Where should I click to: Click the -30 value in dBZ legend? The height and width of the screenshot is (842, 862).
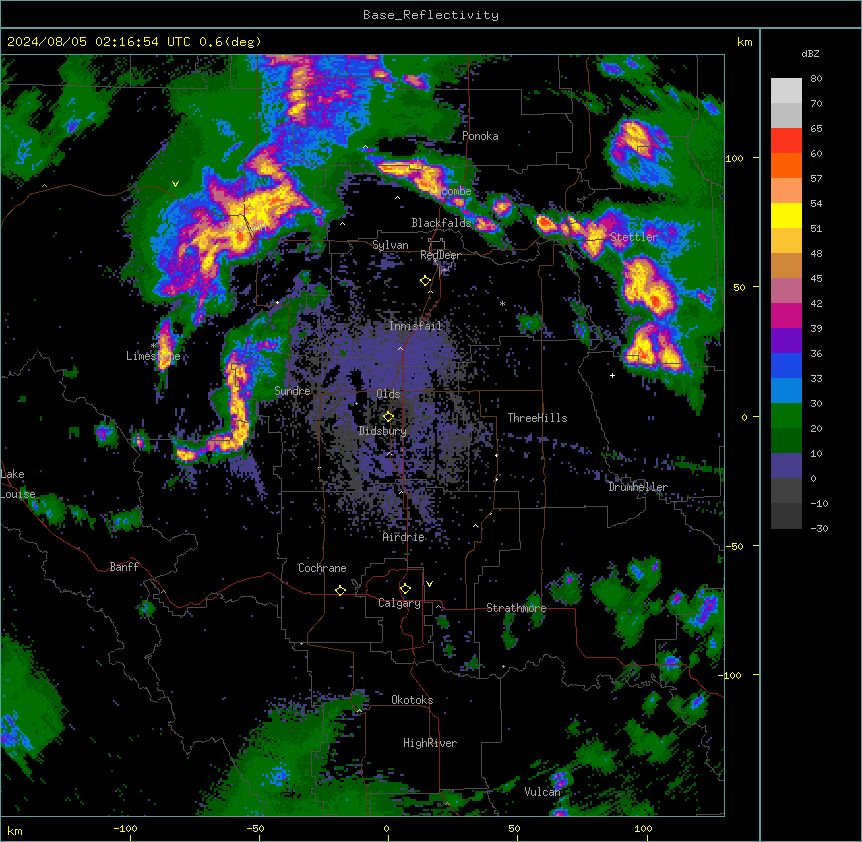click(x=819, y=528)
